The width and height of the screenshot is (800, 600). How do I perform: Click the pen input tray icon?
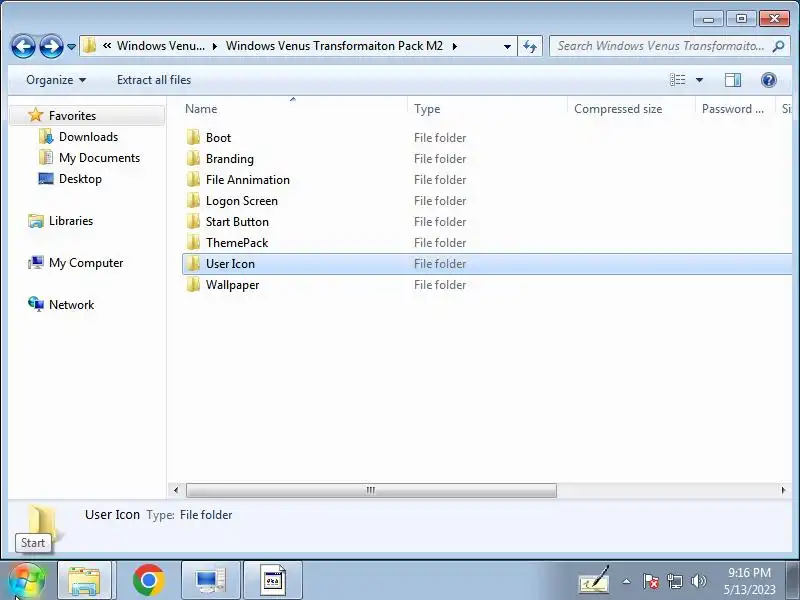point(594,580)
